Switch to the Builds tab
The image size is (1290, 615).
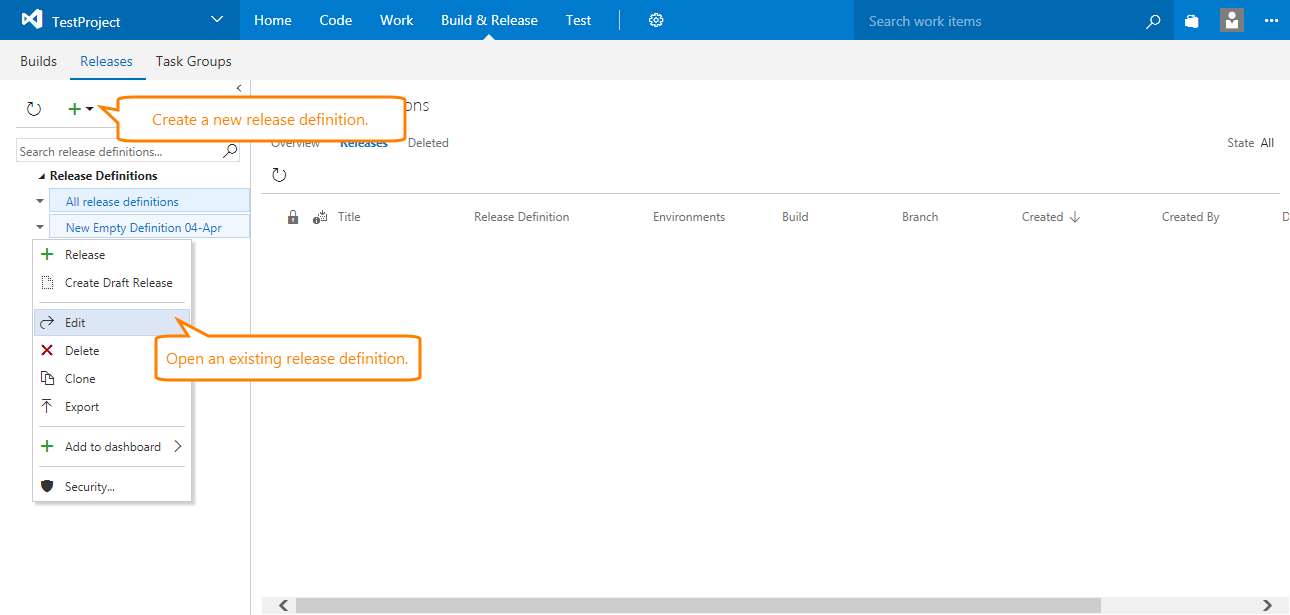click(38, 61)
